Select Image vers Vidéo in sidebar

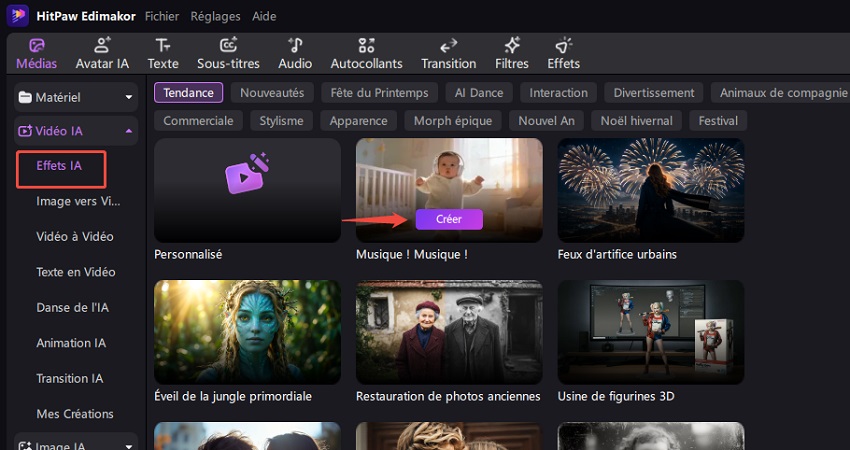(78, 201)
